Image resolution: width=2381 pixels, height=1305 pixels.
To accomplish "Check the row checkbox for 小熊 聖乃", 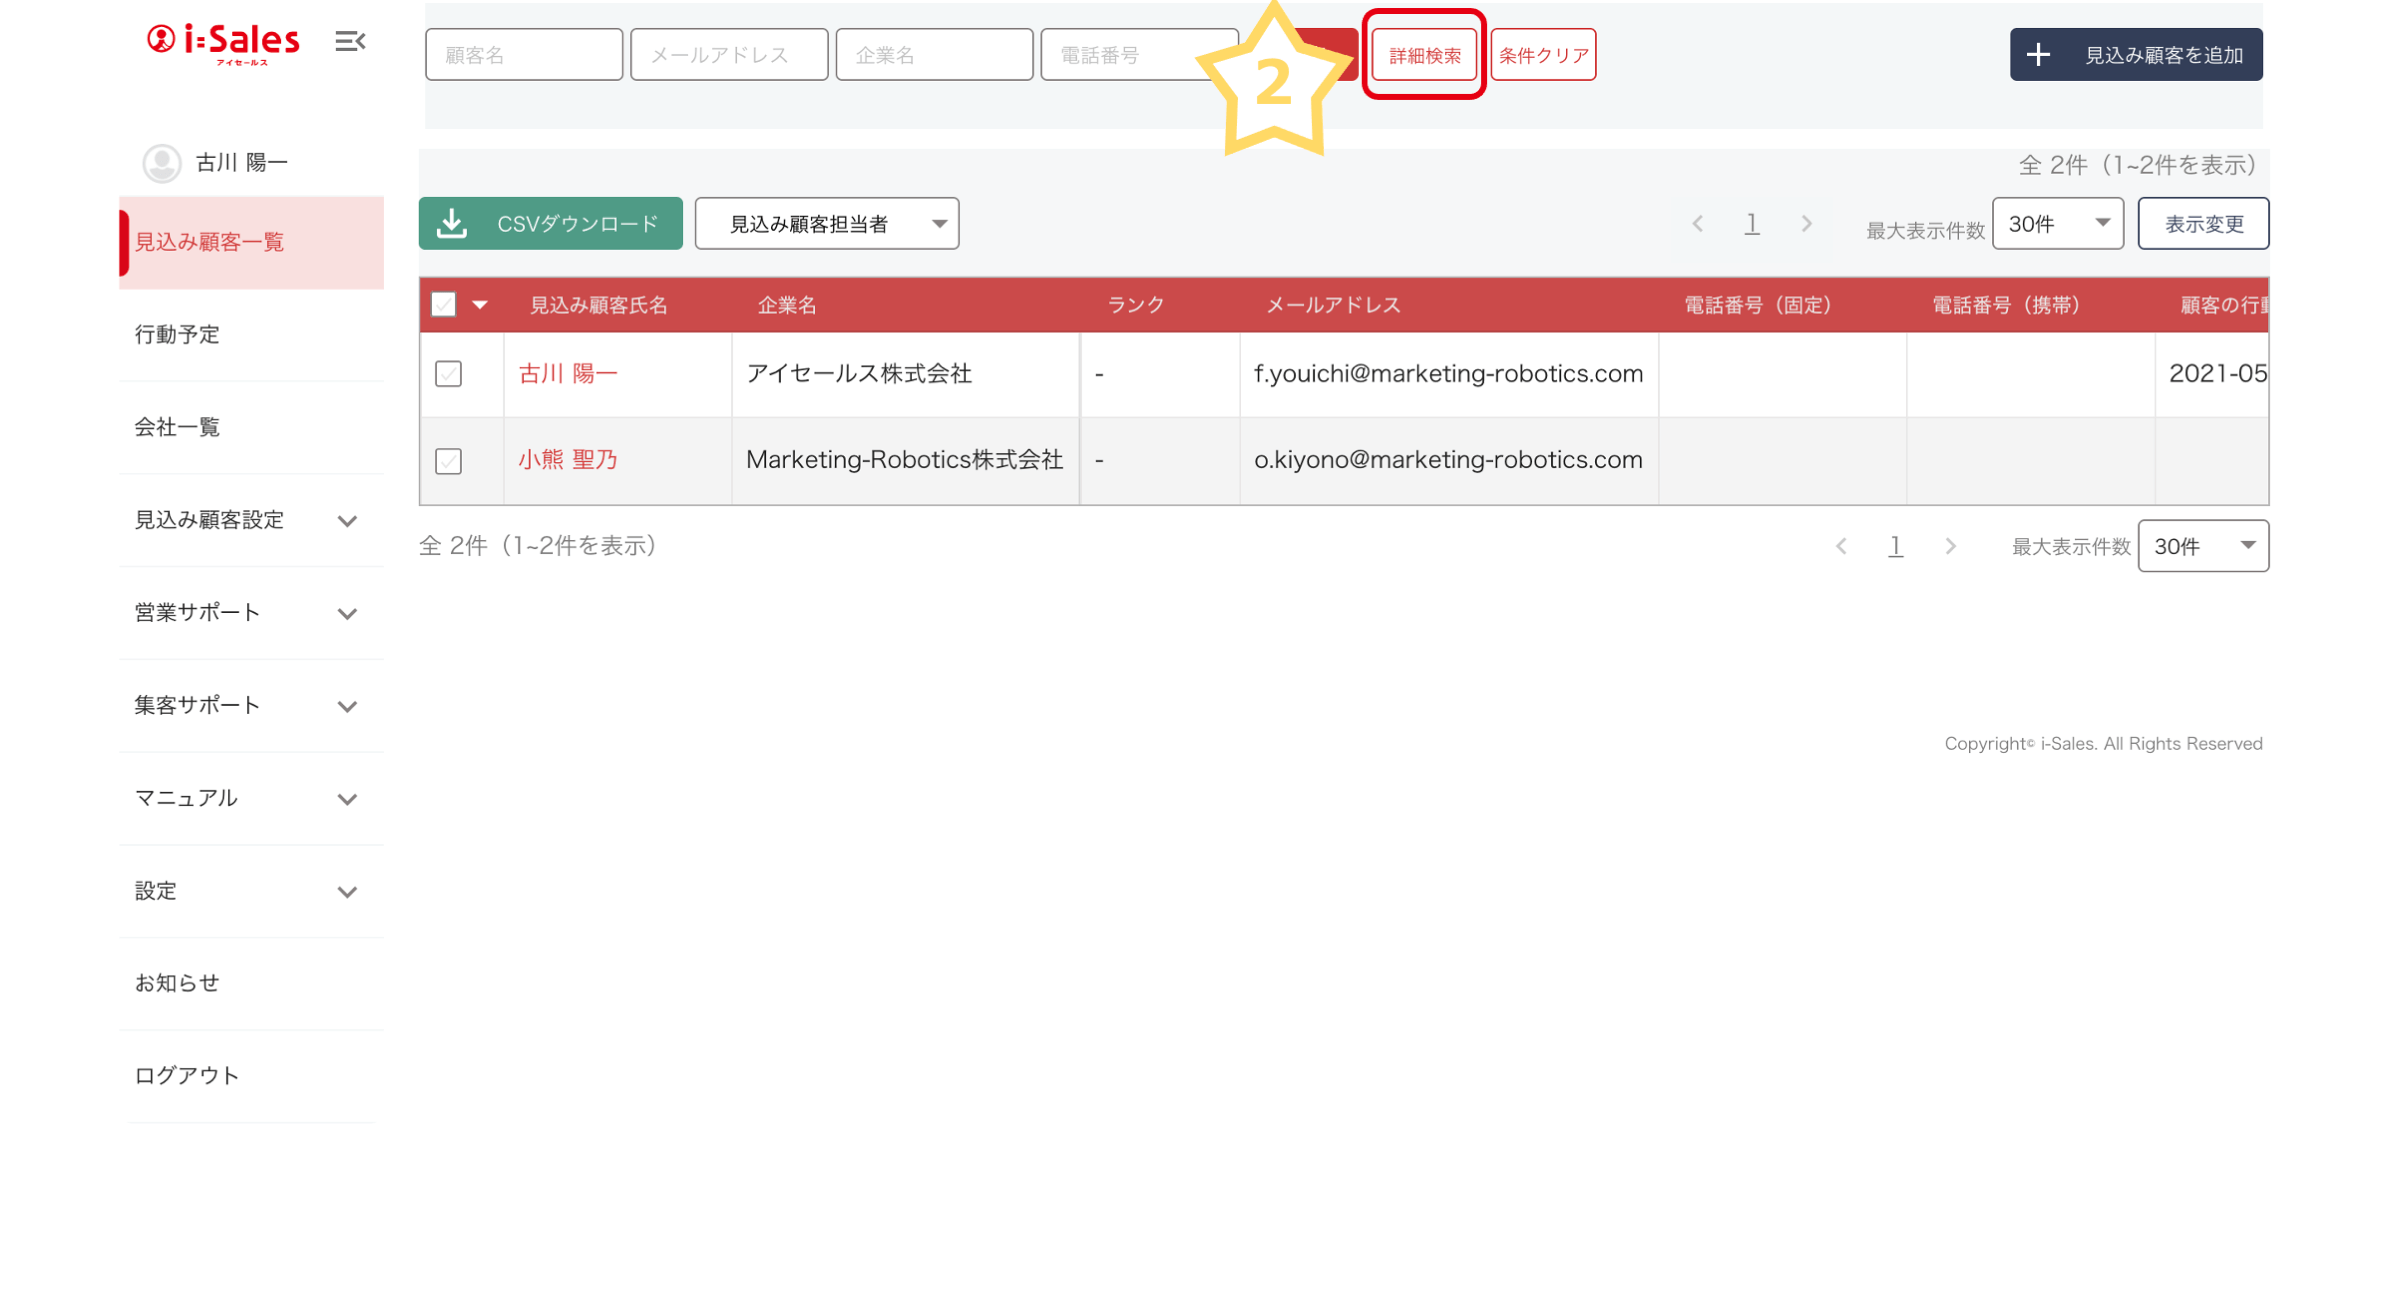I will [x=448, y=461].
